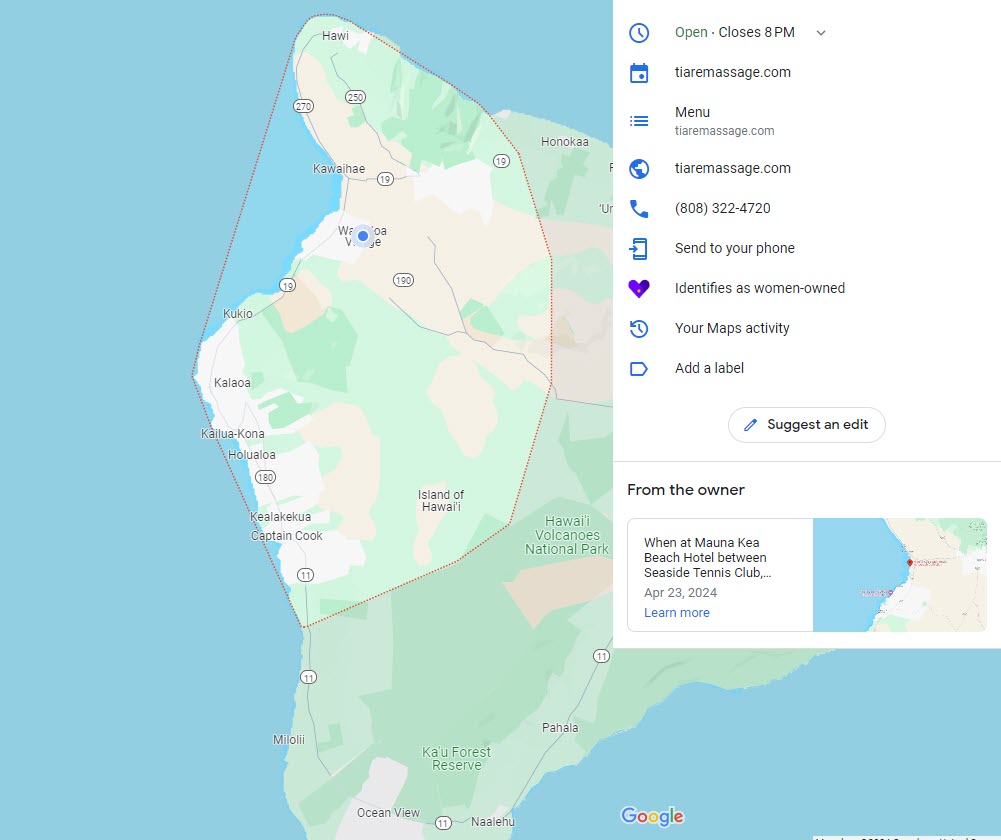Click the Send to your phone icon
Screen dimensions: 1001x840
pyautogui.click(x=639, y=249)
